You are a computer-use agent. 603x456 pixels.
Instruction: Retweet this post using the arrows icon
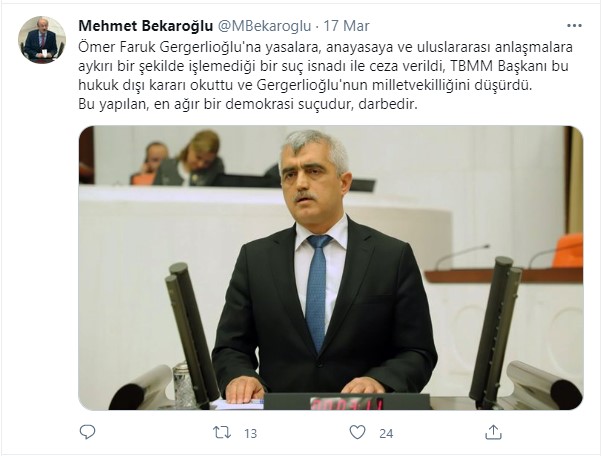[x=222, y=433]
